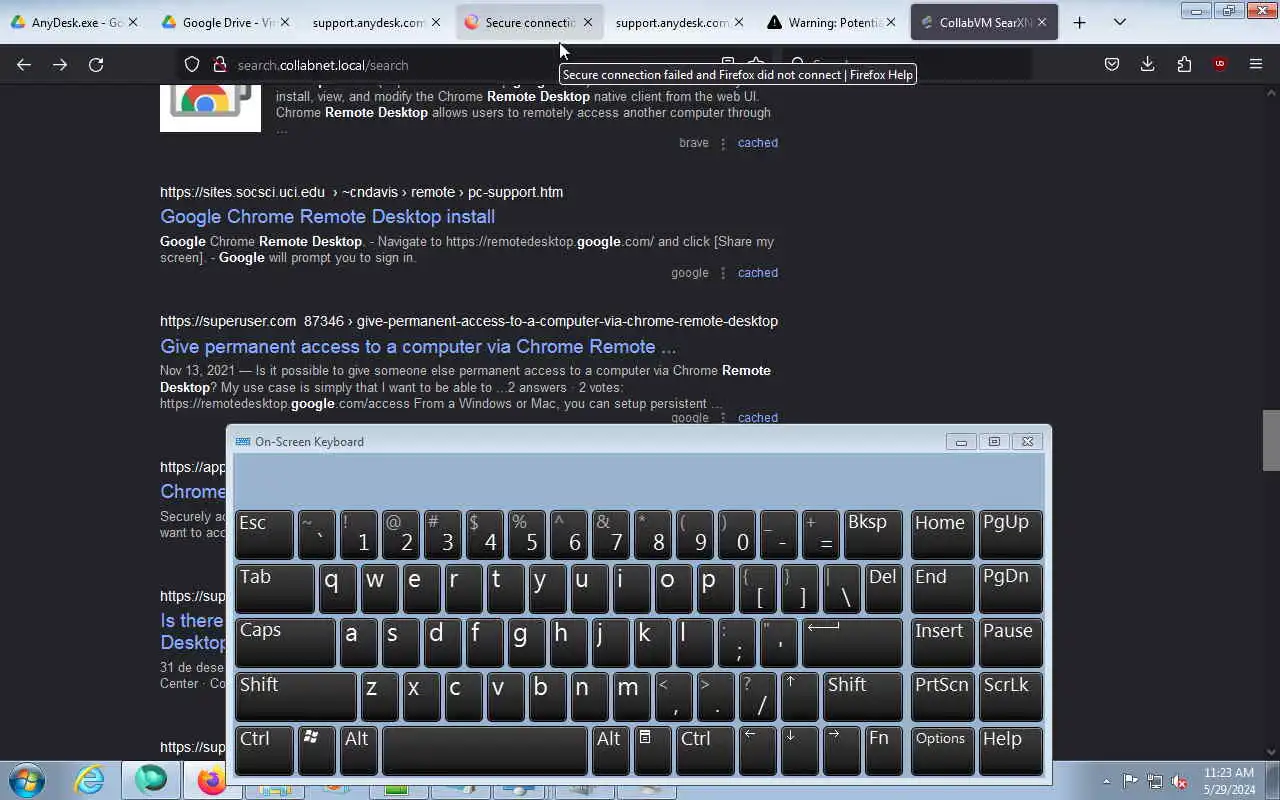Expand the list all tabs chevron
The height and width of the screenshot is (800, 1280).
coord(1120,22)
